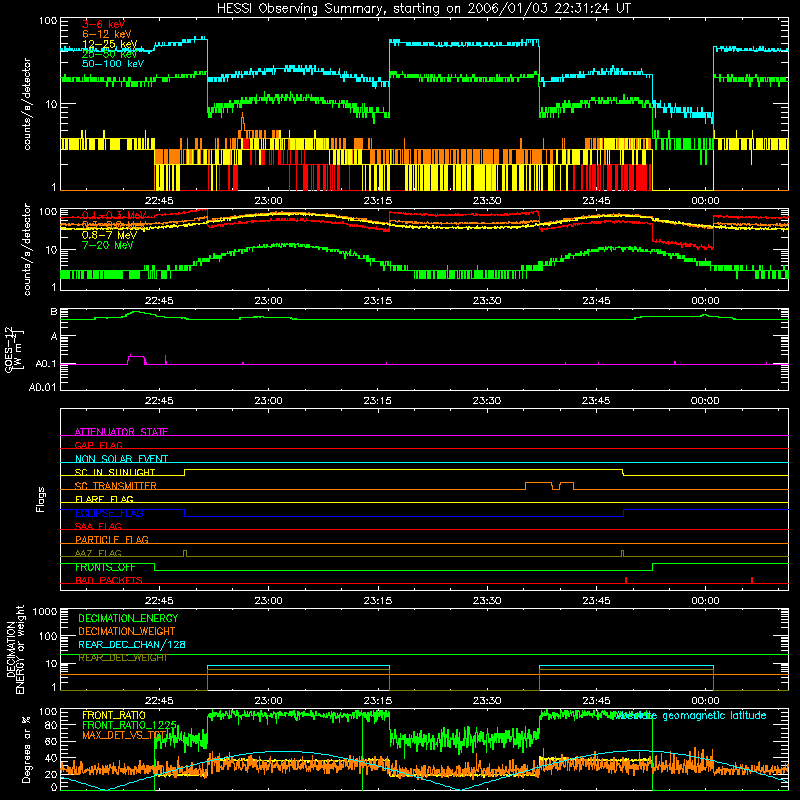This screenshot has width=800, height=800.
Task: Click the 12-25 keV legend label
Action: tap(110, 44)
